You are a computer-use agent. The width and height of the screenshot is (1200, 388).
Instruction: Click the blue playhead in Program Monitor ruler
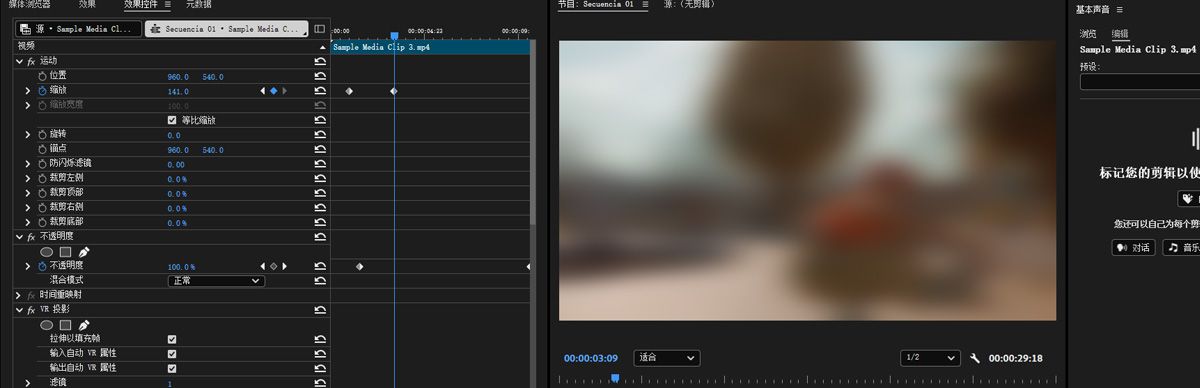coord(615,378)
